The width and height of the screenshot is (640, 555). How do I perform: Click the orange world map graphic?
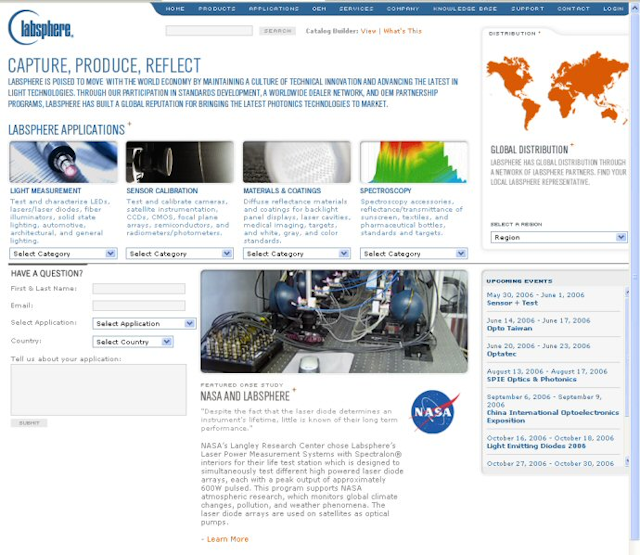coord(557,89)
